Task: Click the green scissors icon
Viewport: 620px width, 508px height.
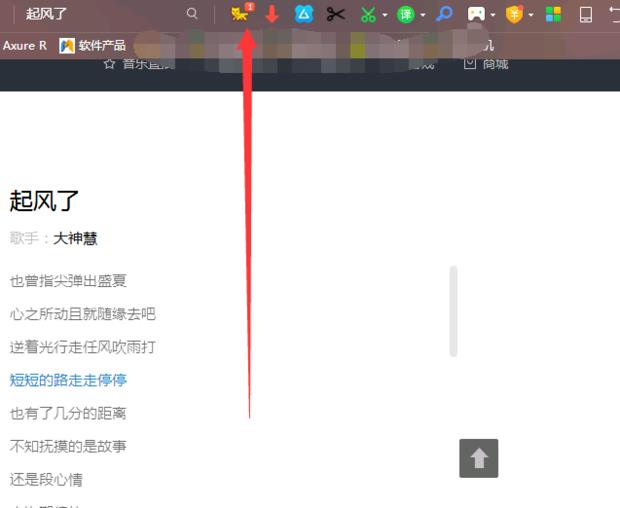Action: tap(368, 15)
